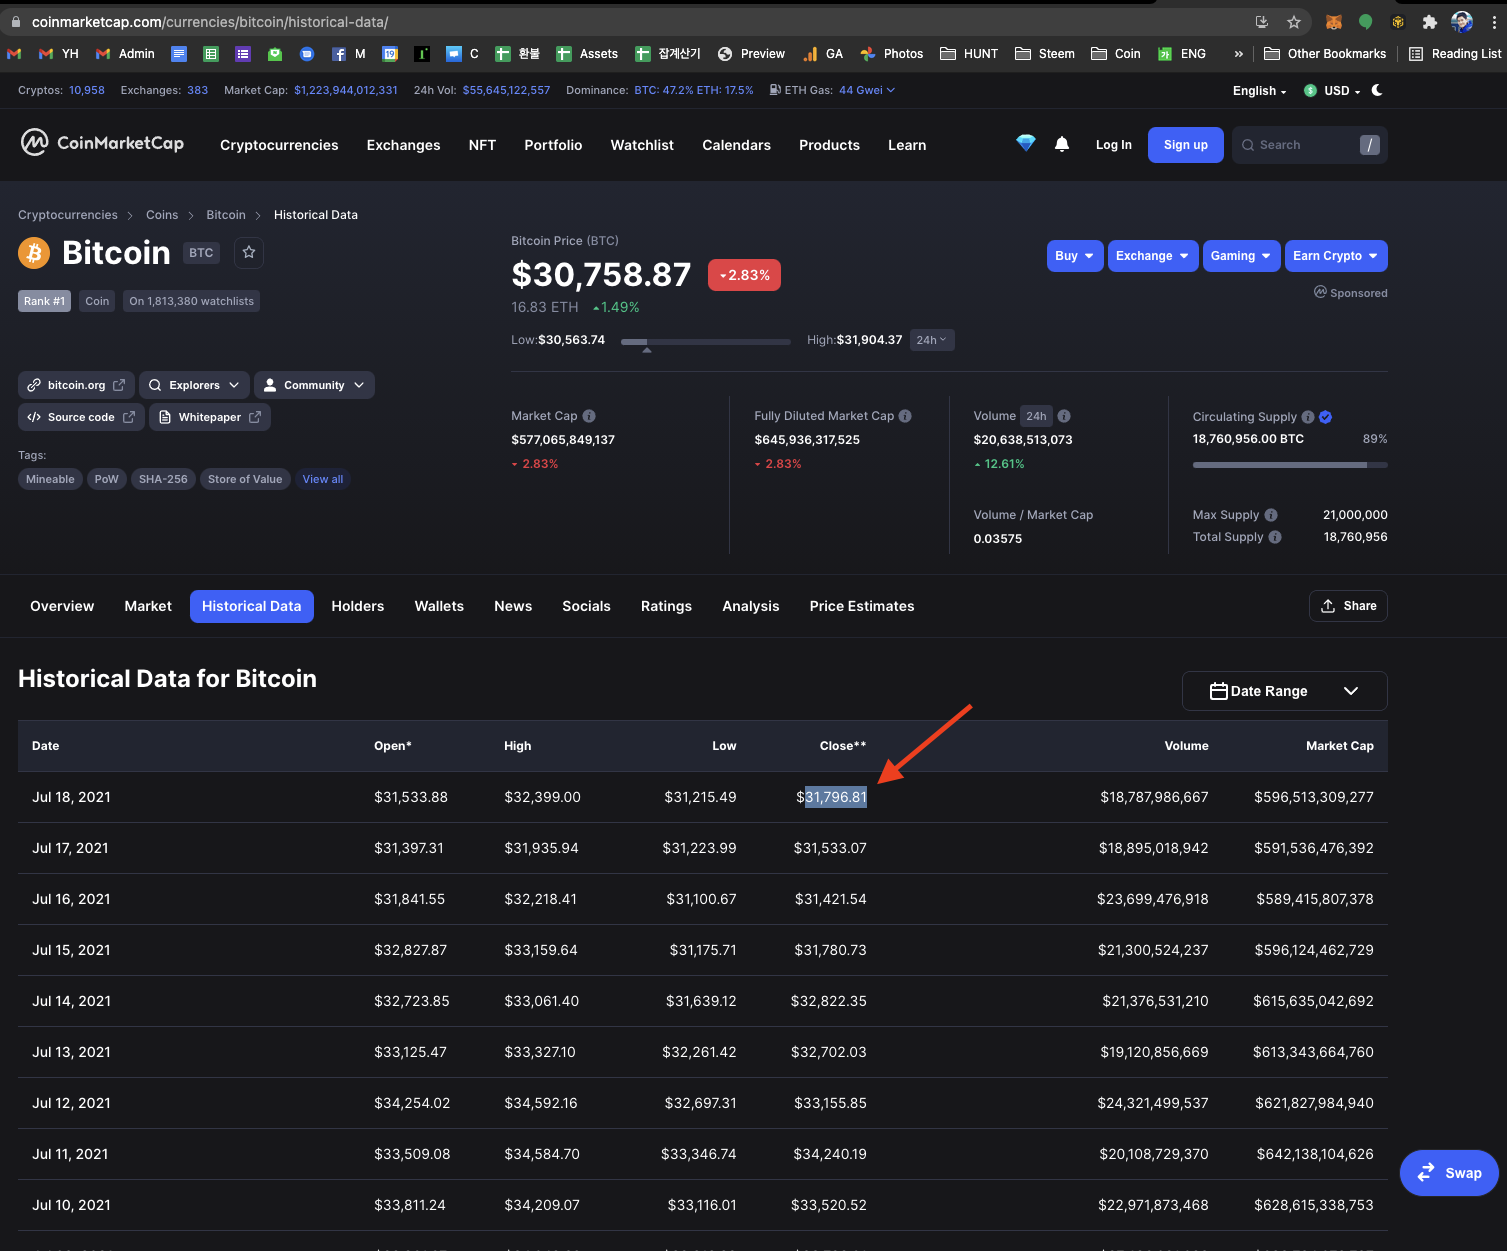Click the Swap floating button
1507x1251 pixels.
(1449, 1173)
